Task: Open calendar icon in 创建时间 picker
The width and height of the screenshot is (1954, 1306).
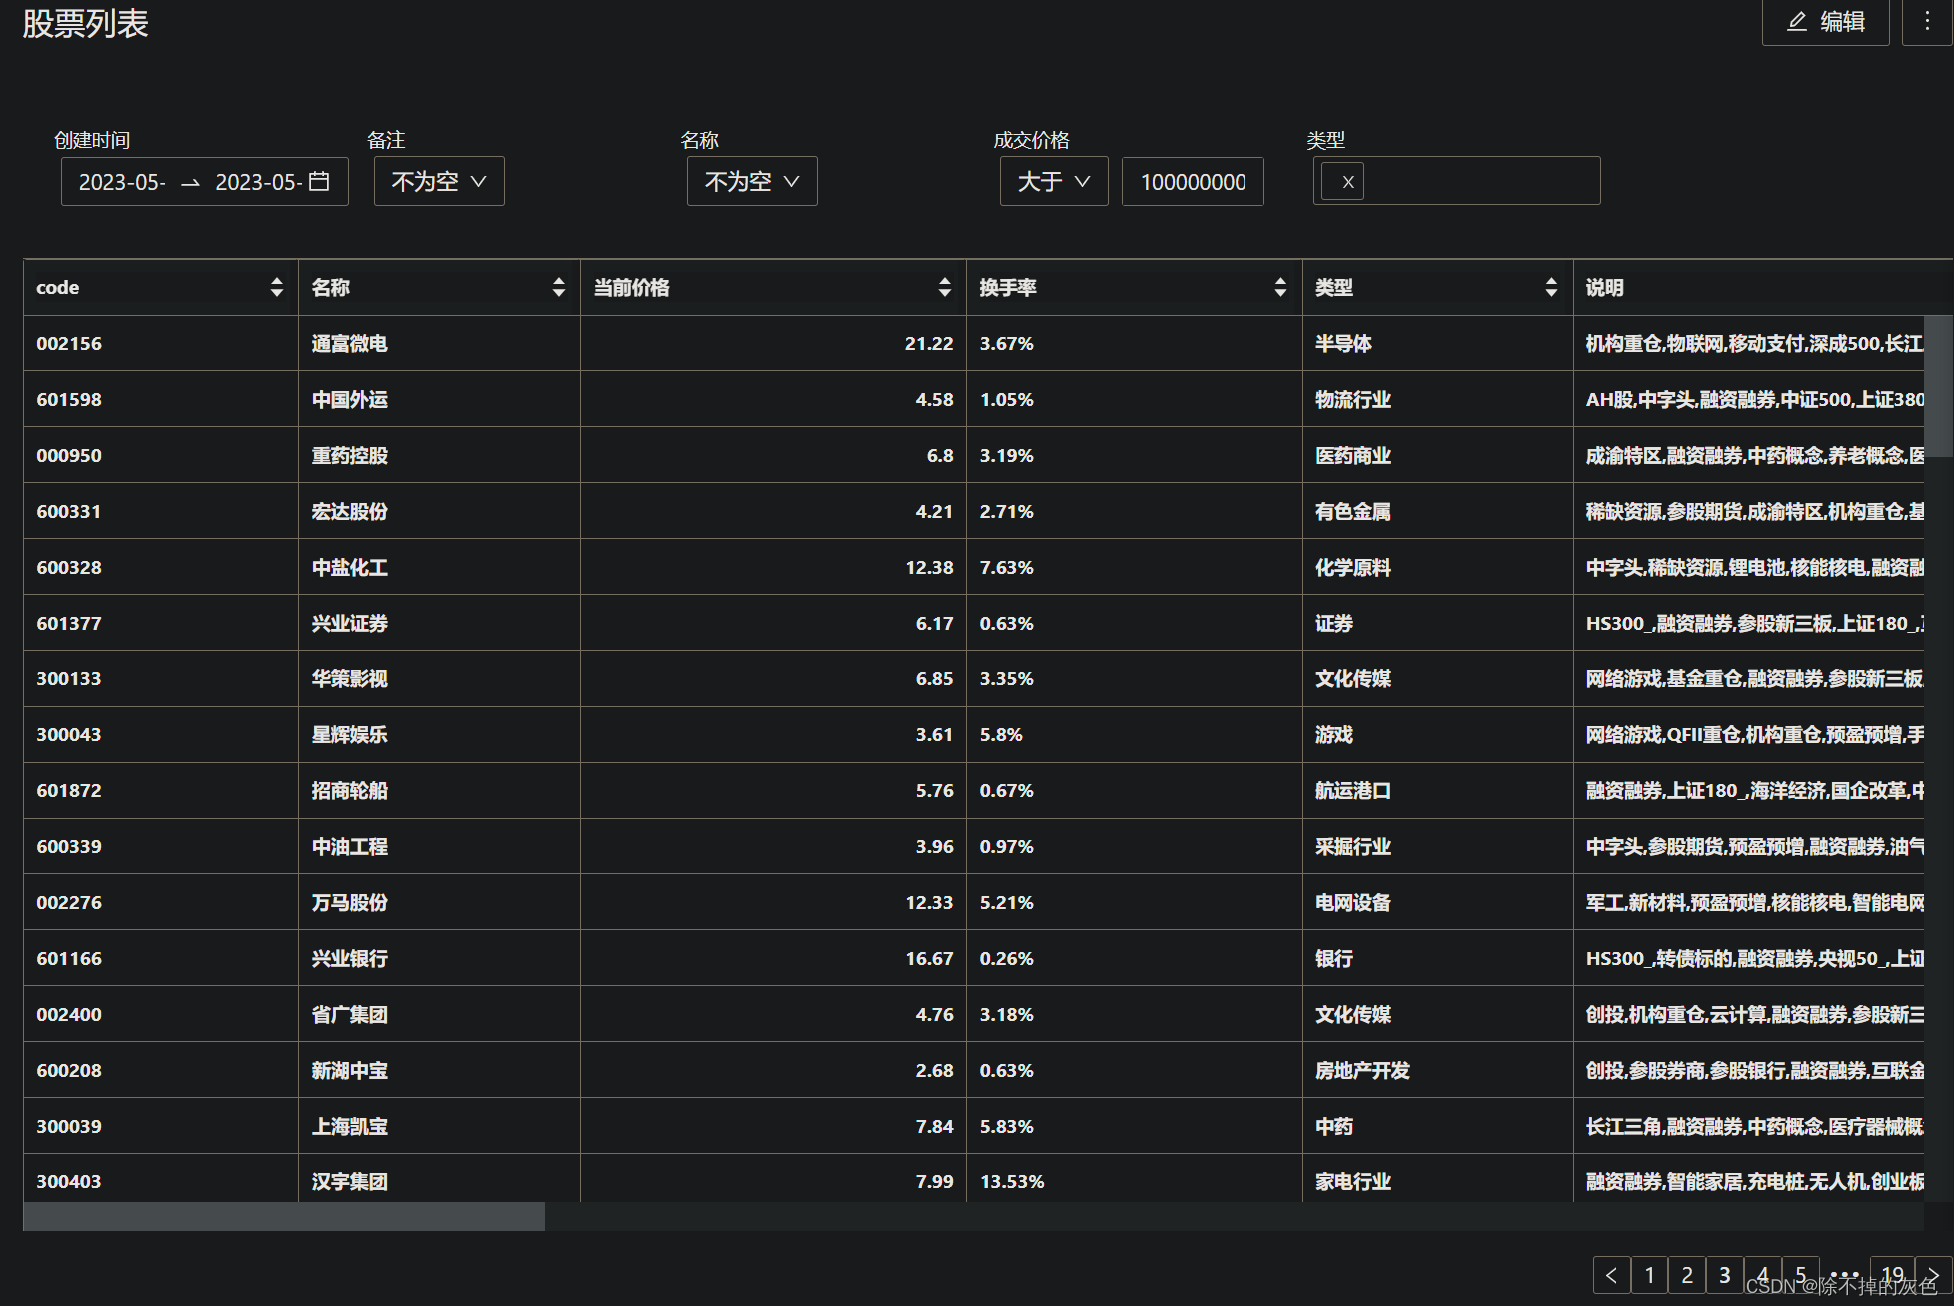Action: coord(319,181)
